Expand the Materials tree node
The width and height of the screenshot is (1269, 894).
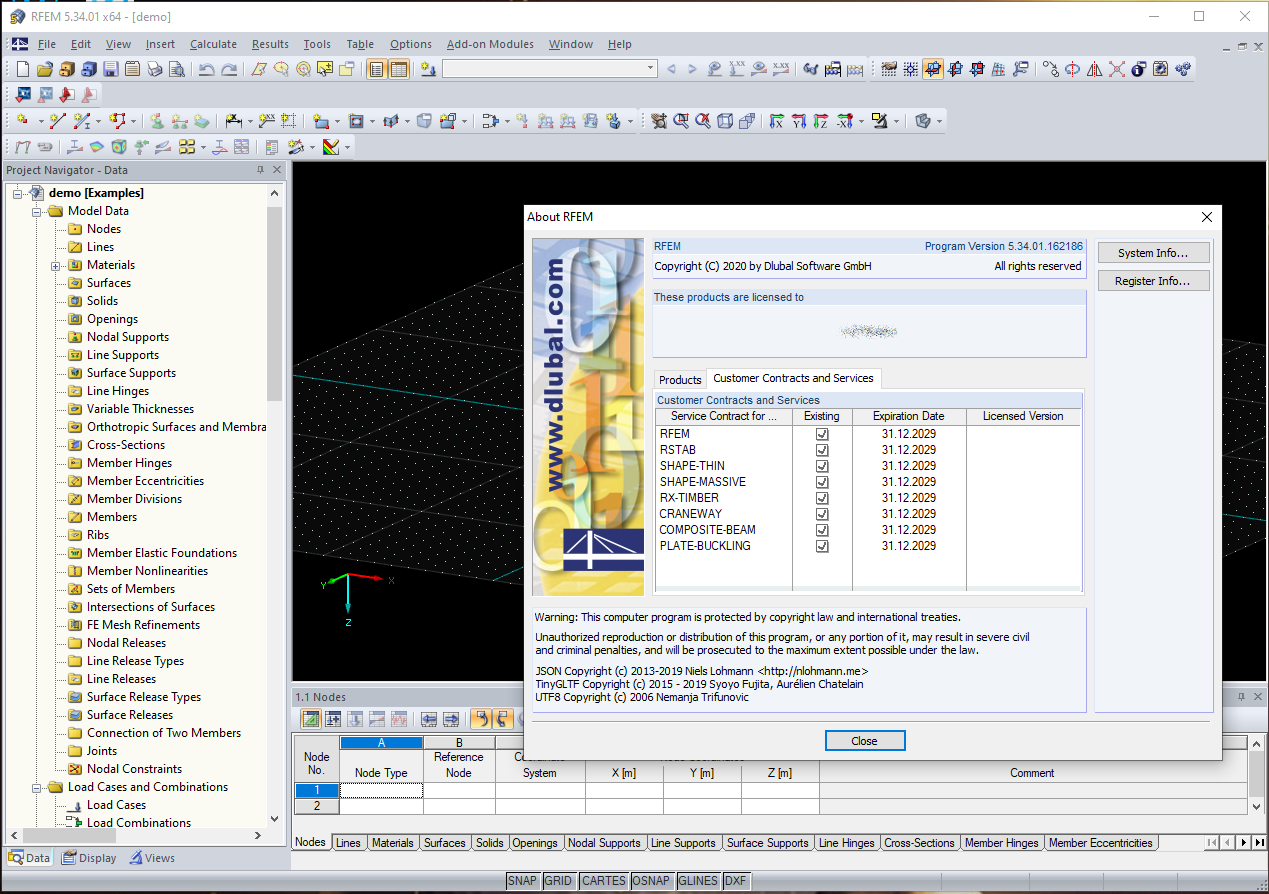tap(56, 266)
